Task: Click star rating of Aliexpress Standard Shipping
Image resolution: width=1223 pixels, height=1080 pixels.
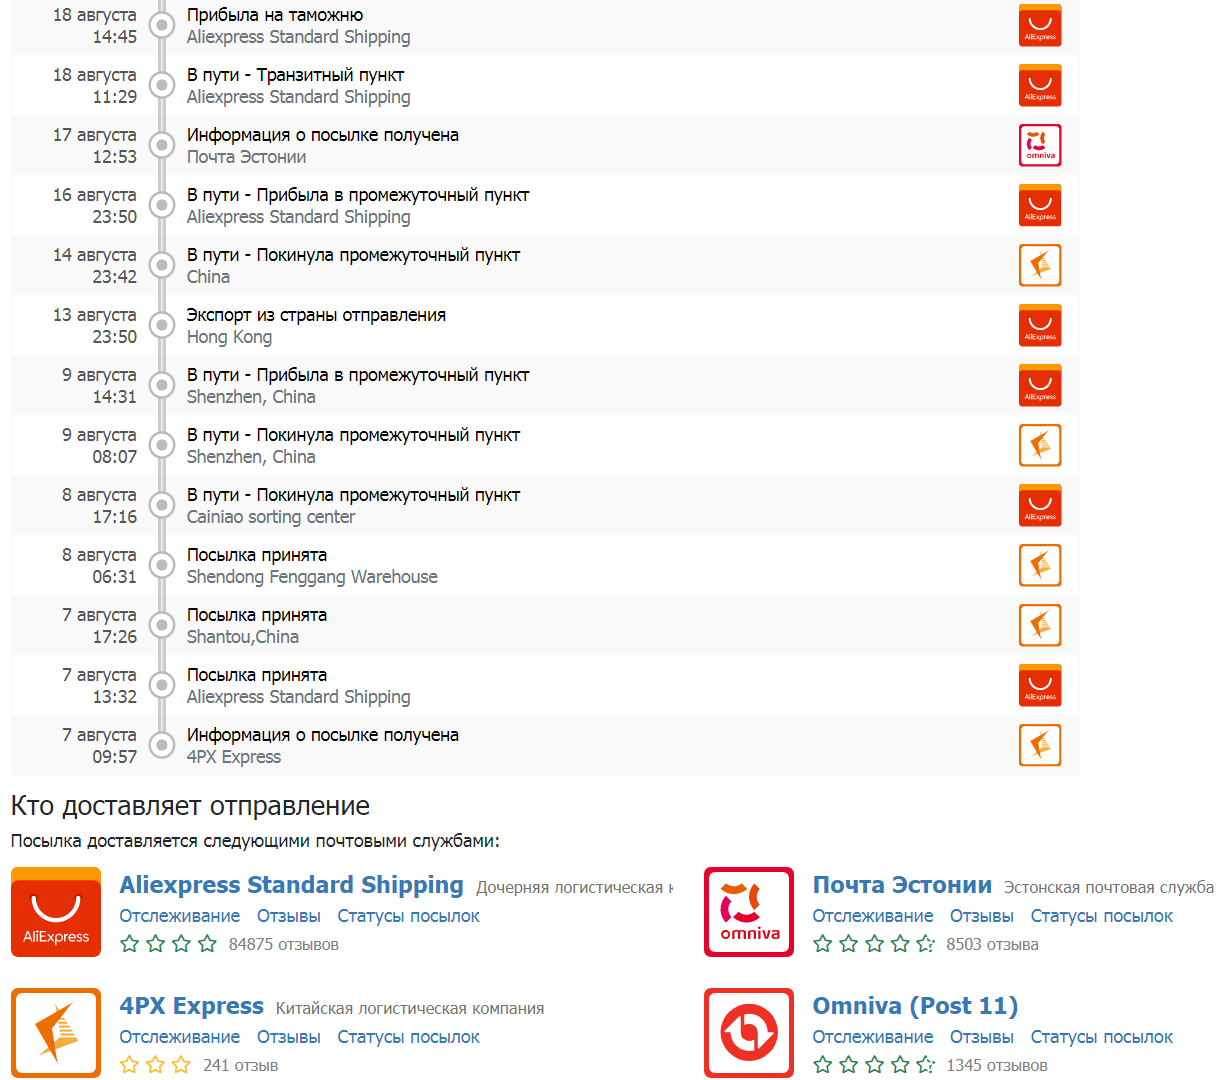Action: [168, 944]
